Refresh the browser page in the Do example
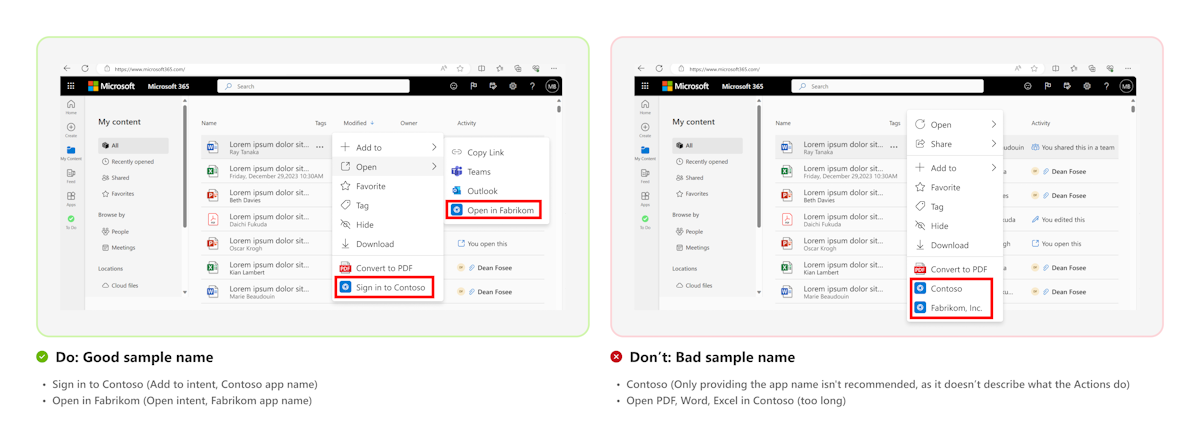This screenshot has height=444, width=1200. coord(85,69)
